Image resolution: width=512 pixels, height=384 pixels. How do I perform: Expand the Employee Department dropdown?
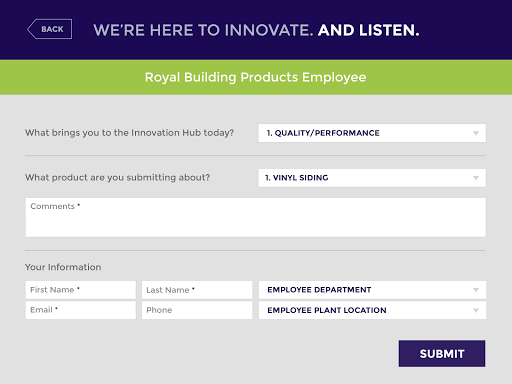coord(372,290)
